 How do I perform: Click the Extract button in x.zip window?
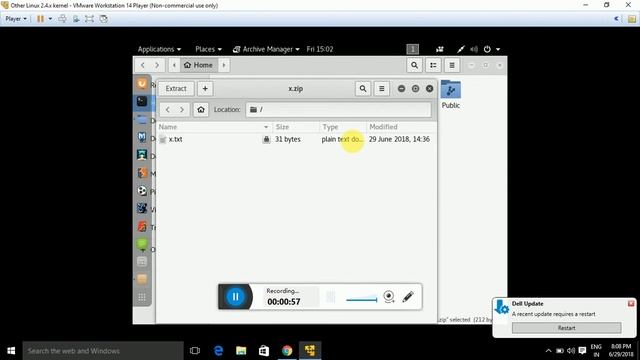coord(176,89)
